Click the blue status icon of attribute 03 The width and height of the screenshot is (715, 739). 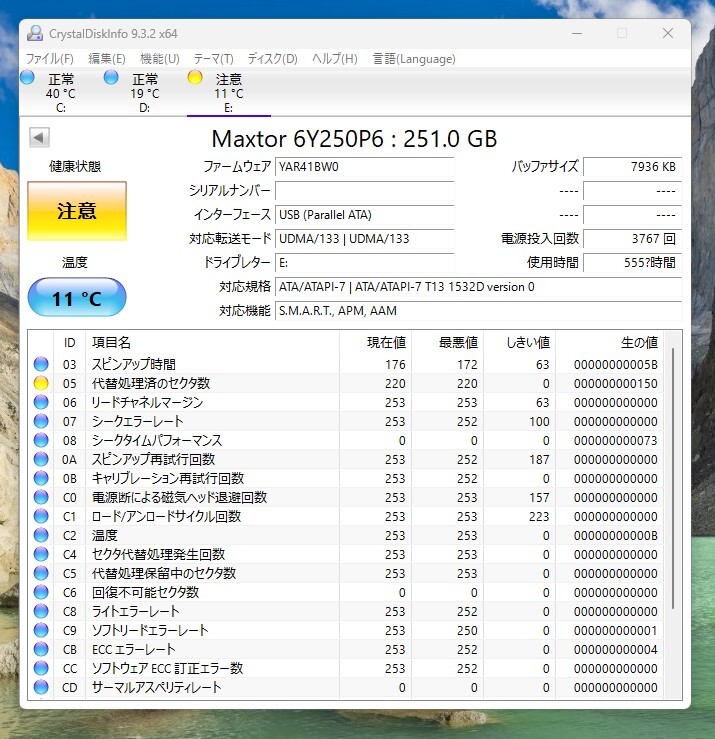pyautogui.click(x=41, y=364)
